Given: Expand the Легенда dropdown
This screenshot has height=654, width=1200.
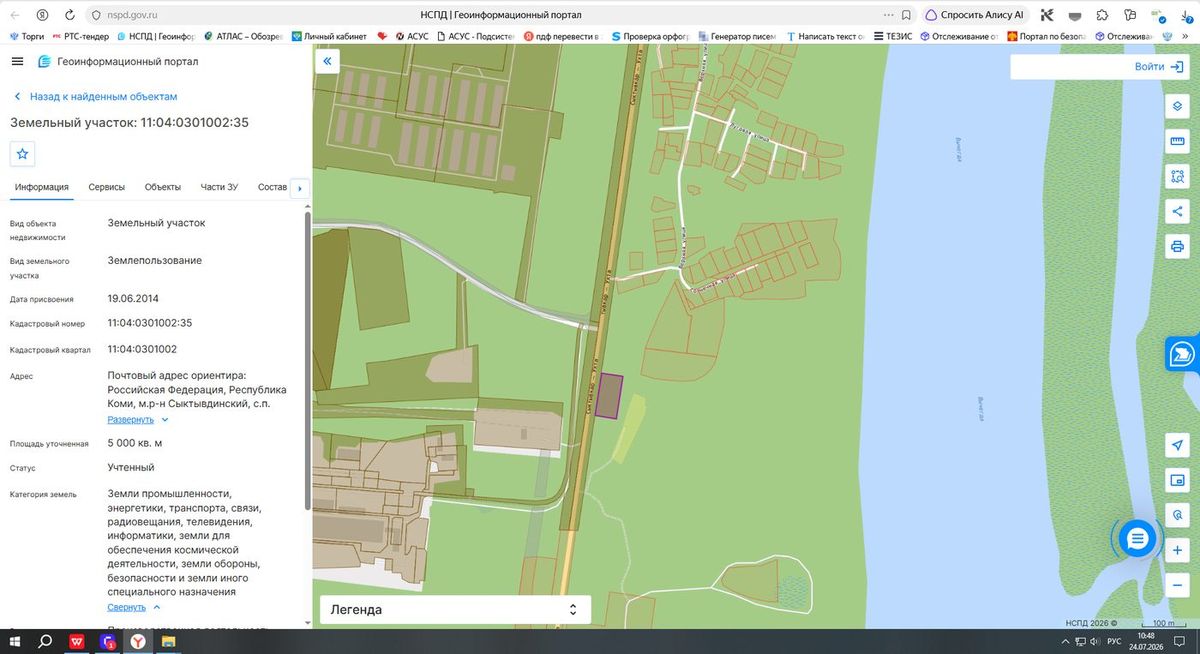Looking at the screenshot, I should (x=455, y=609).
